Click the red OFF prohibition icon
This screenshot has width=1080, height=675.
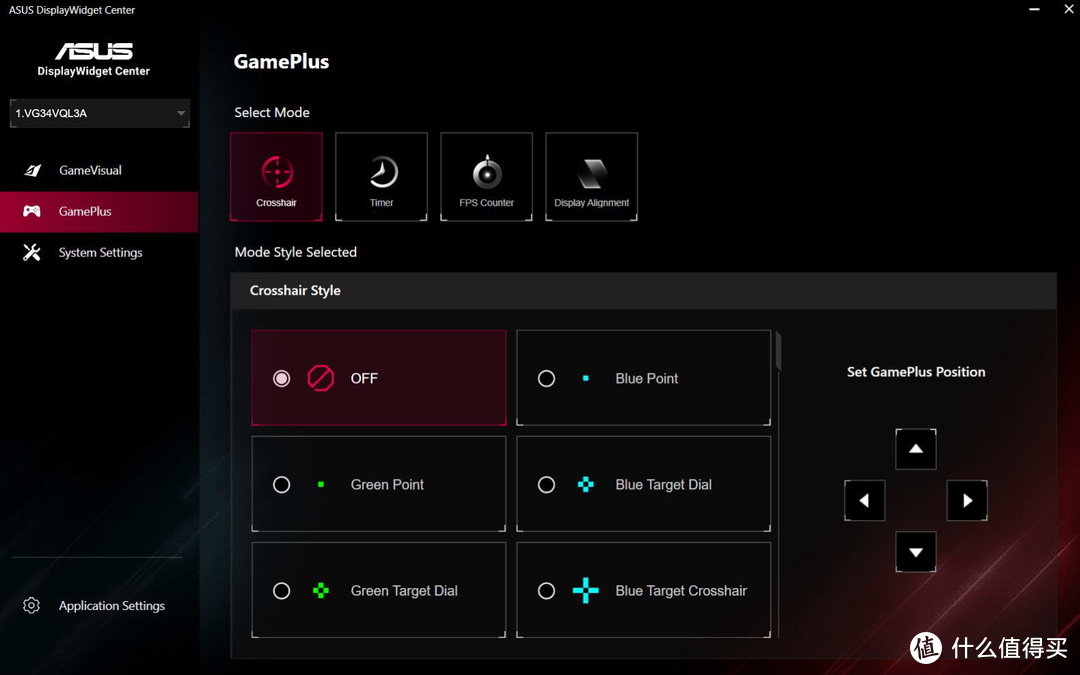(x=320, y=378)
